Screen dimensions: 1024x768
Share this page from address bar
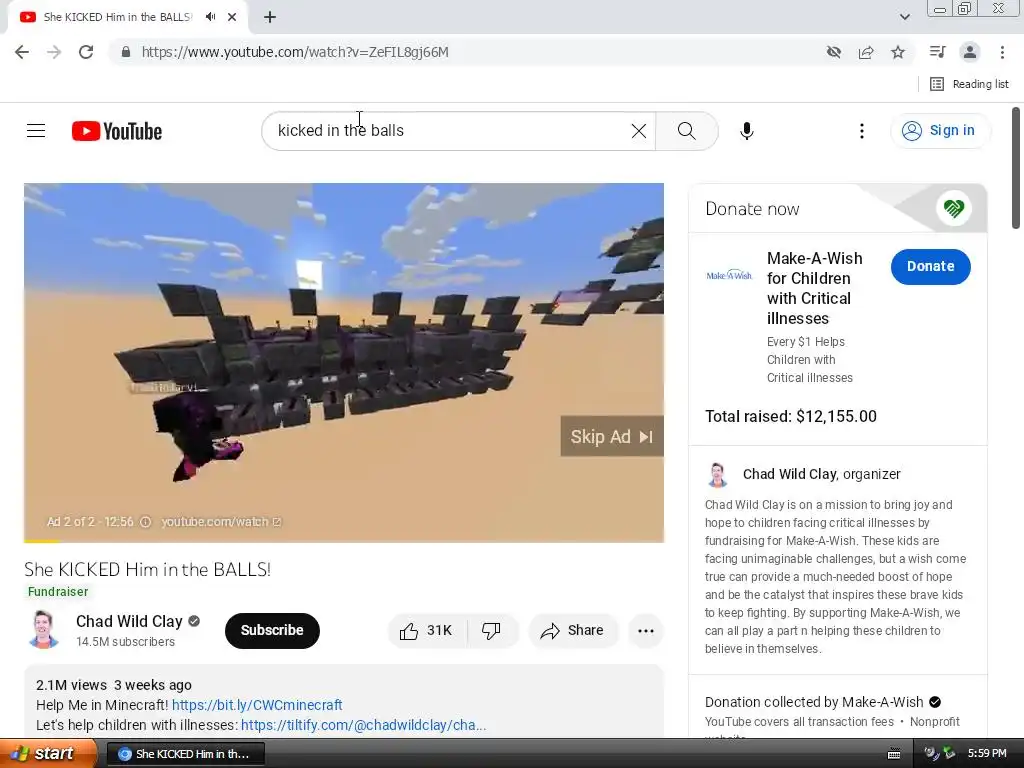[866, 52]
